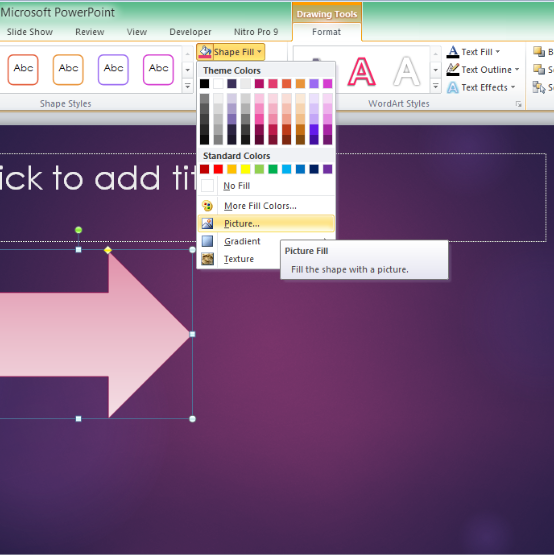Viewport: 554px width, 555px height.
Task: Select the orange outlined Abc shape style
Action: pyautogui.click(x=68, y=69)
